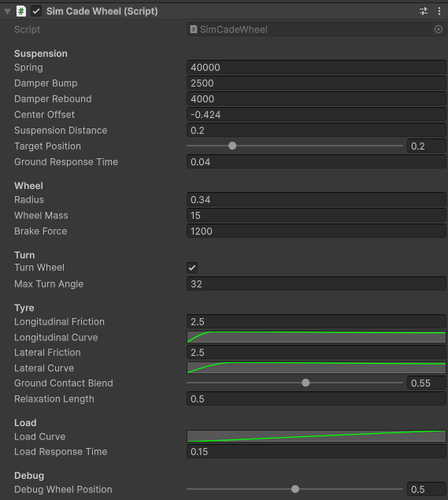This screenshot has height=500, width=448.
Task: Edit the Damper Rebound value 4000
Action: coord(316,99)
